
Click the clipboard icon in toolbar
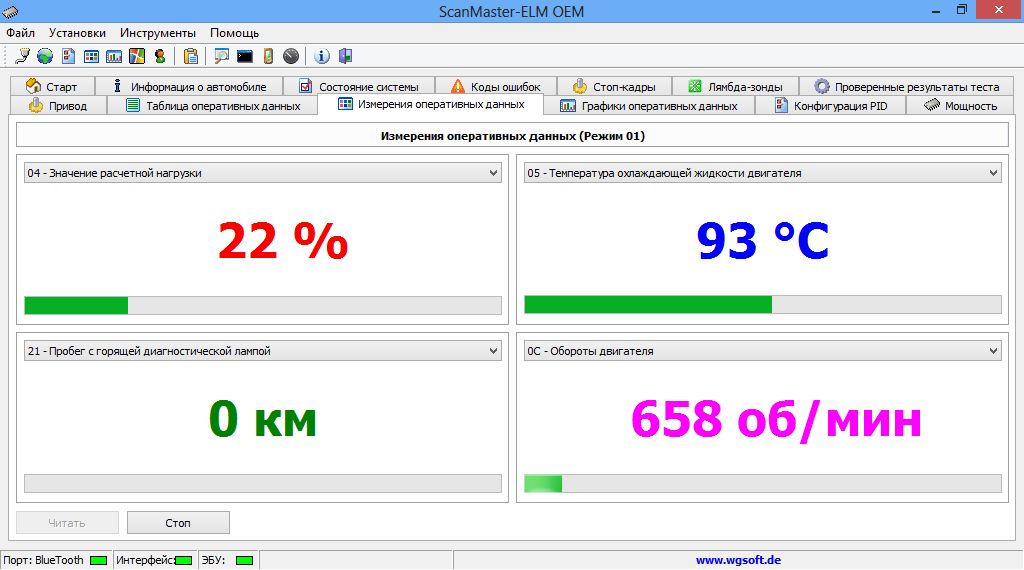click(x=190, y=56)
